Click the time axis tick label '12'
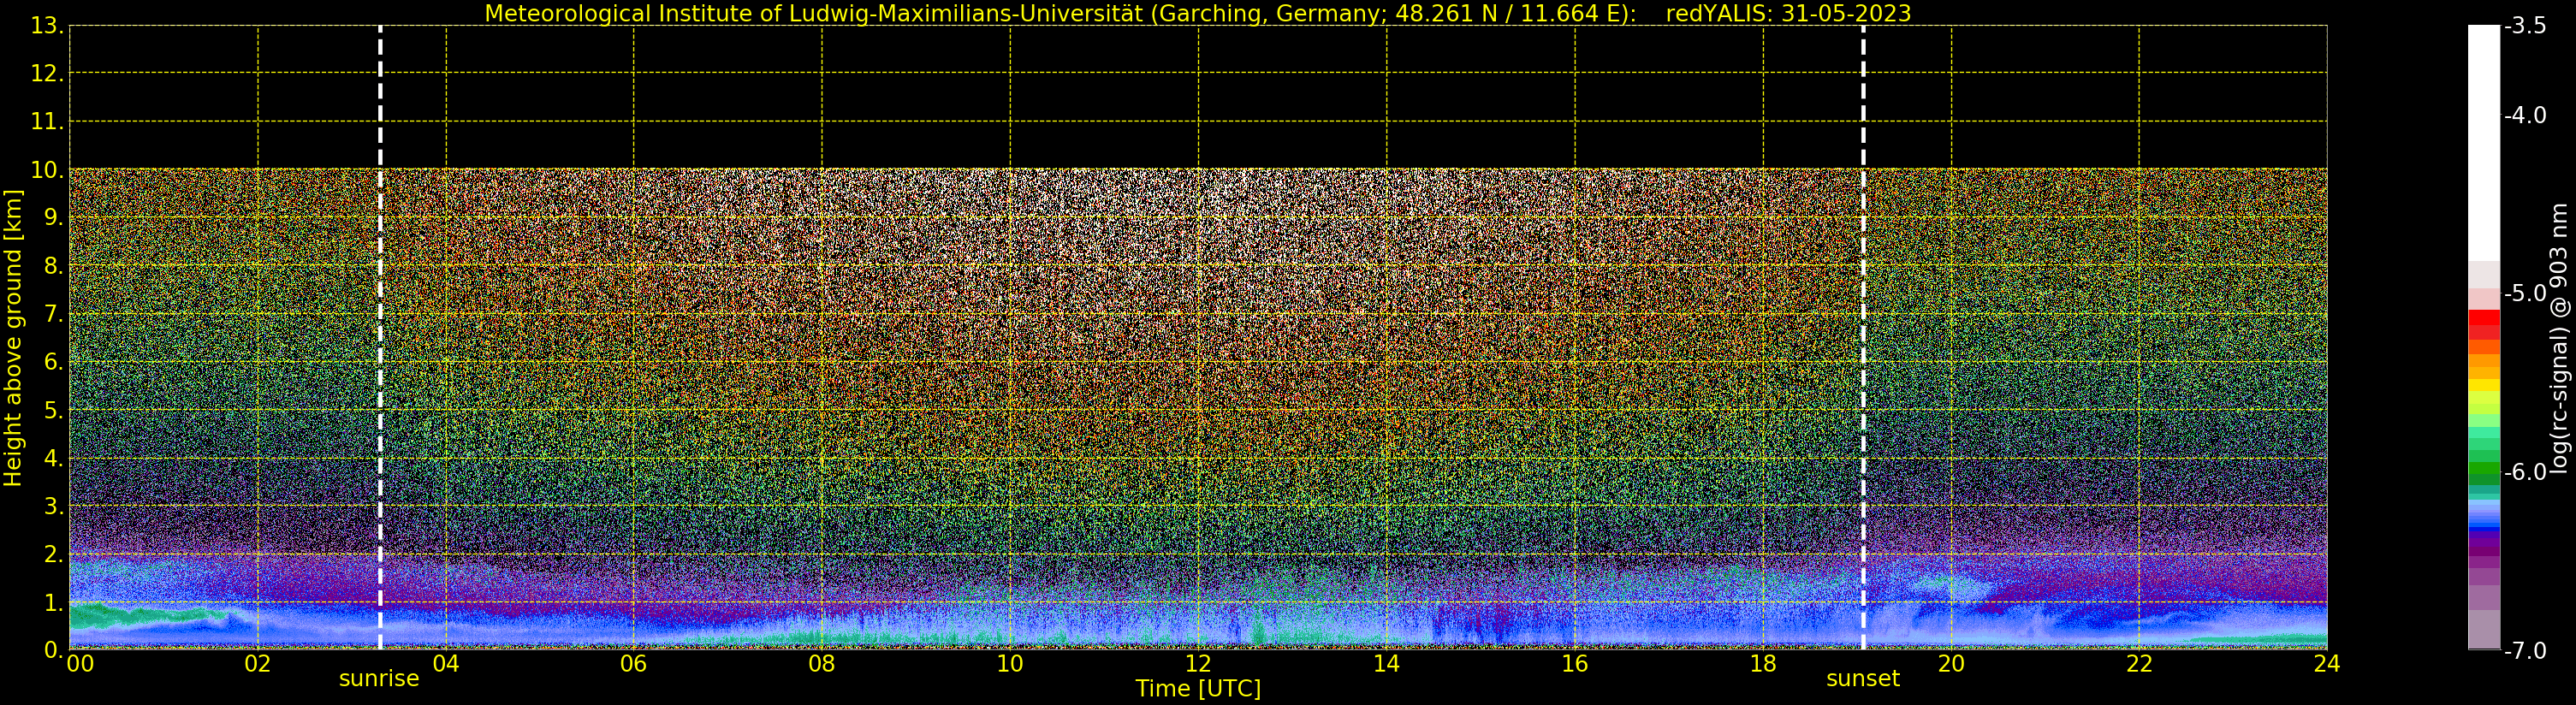This screenshot has height=705, width=2576. pyautogui.click(x=1198, y=664)
